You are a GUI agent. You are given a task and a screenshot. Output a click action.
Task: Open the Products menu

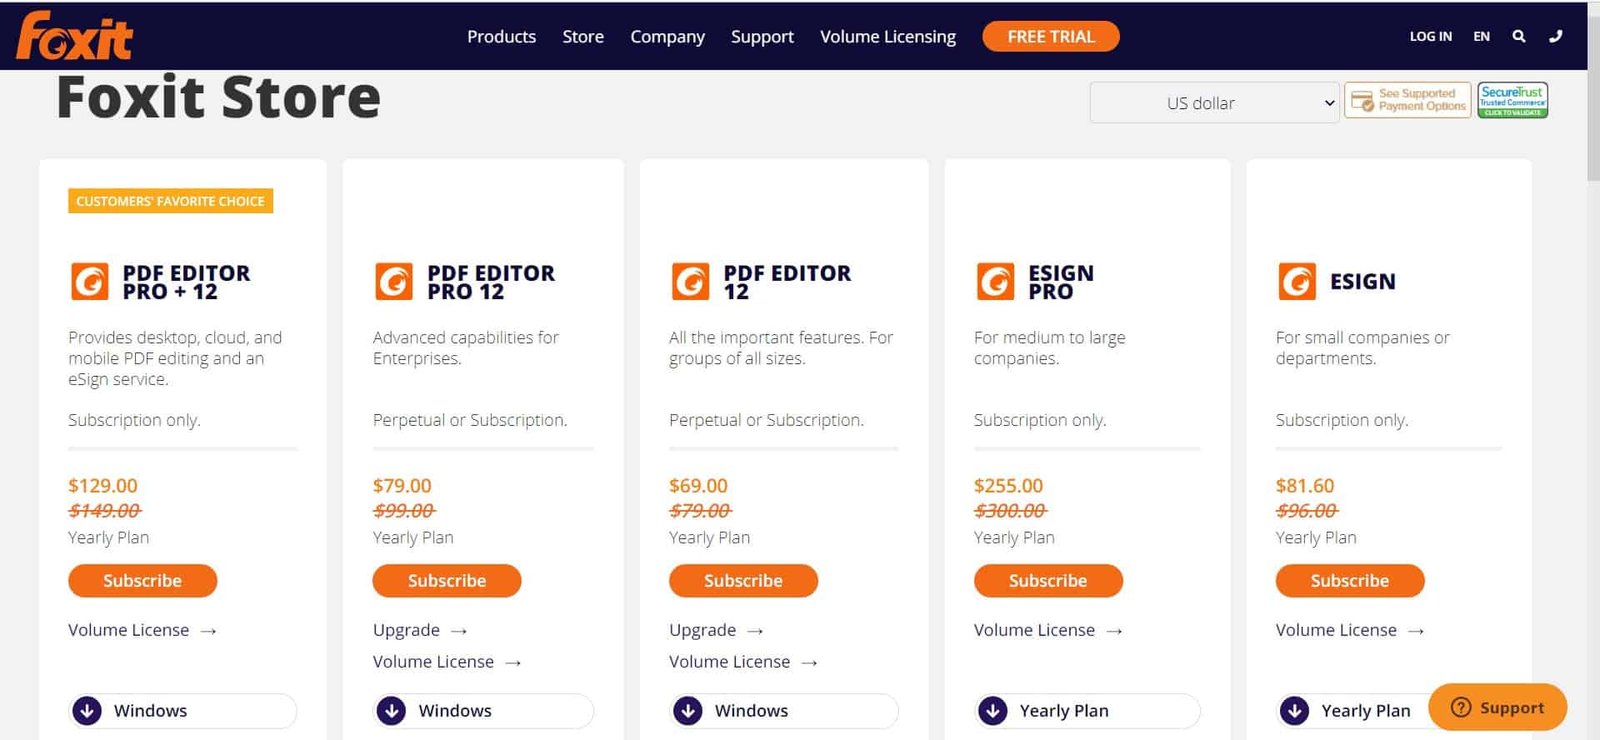[x=501, y=36]
